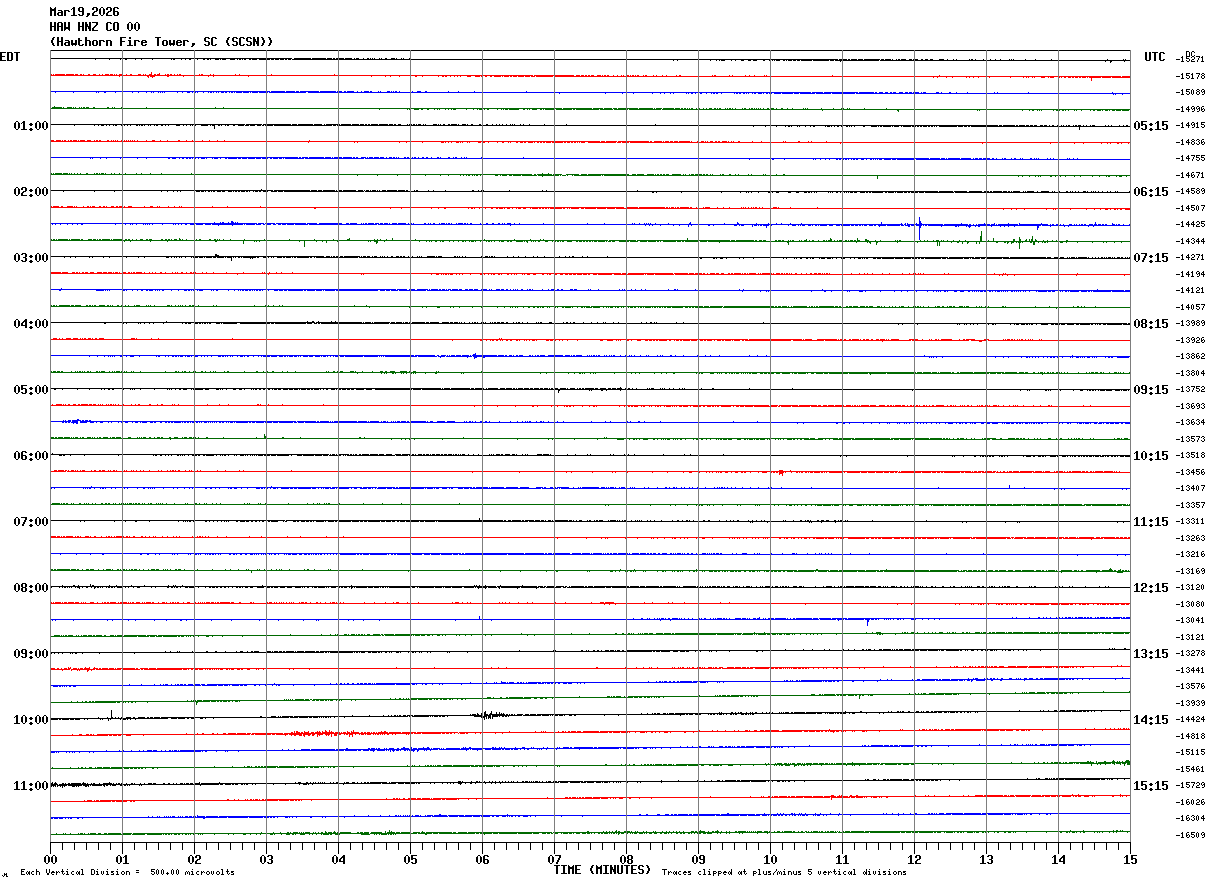
Task: Click the minute axis tick label "13"
Action: (x=986, y=859)
